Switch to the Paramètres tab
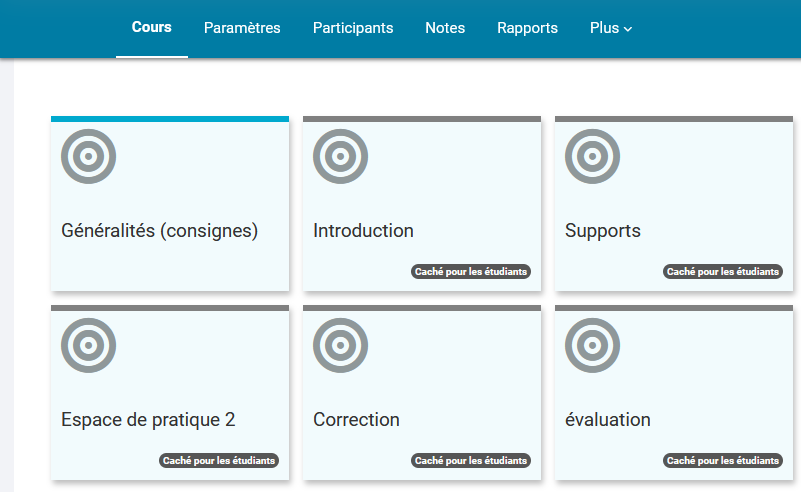The width and height of the screenshot is (801, 492). [x=242, y=28]
